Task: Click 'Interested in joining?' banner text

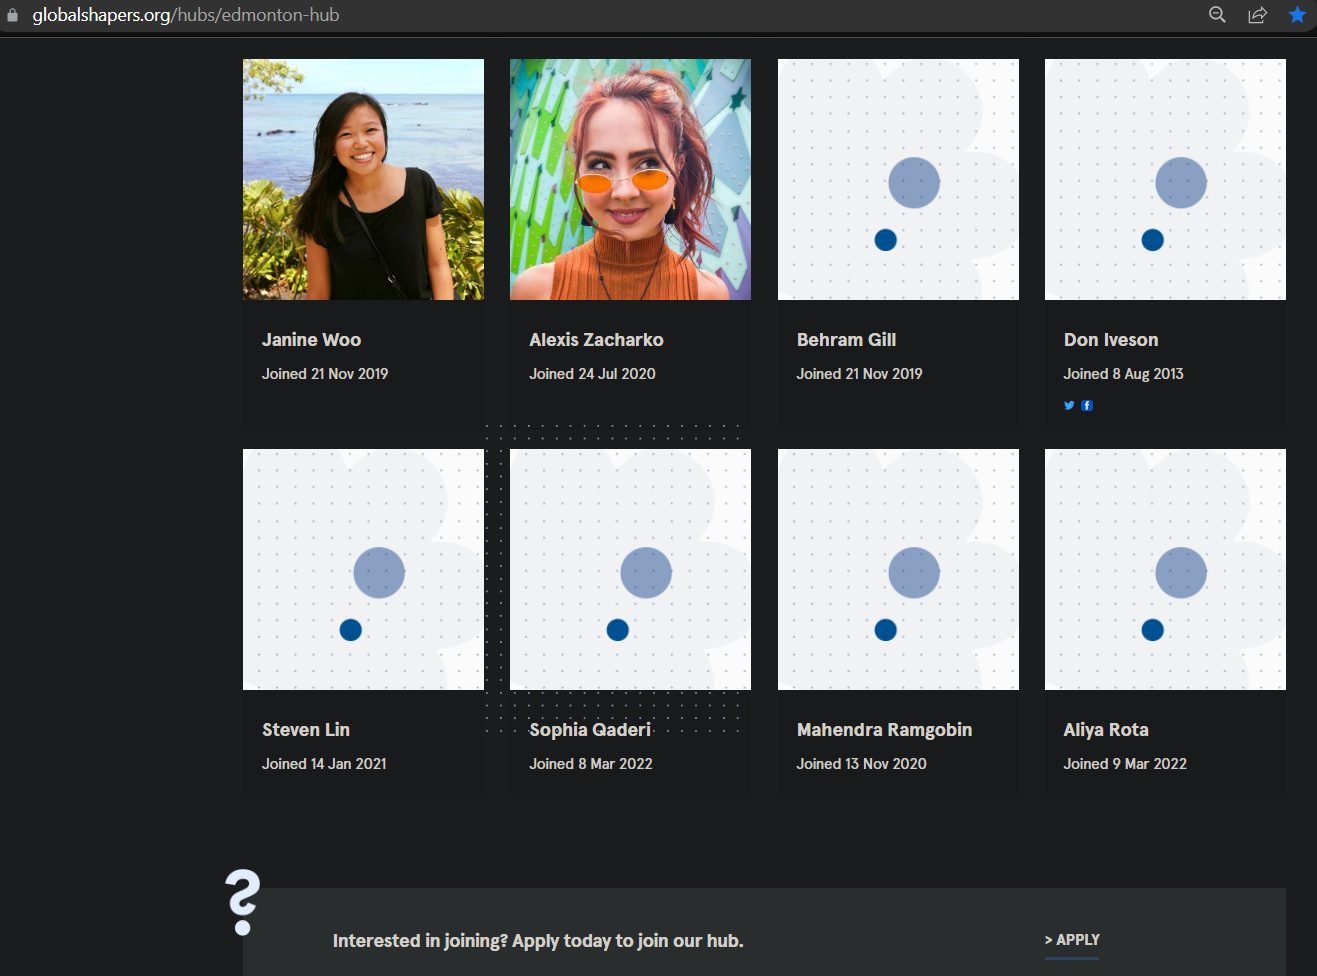Action: (538, 941)
